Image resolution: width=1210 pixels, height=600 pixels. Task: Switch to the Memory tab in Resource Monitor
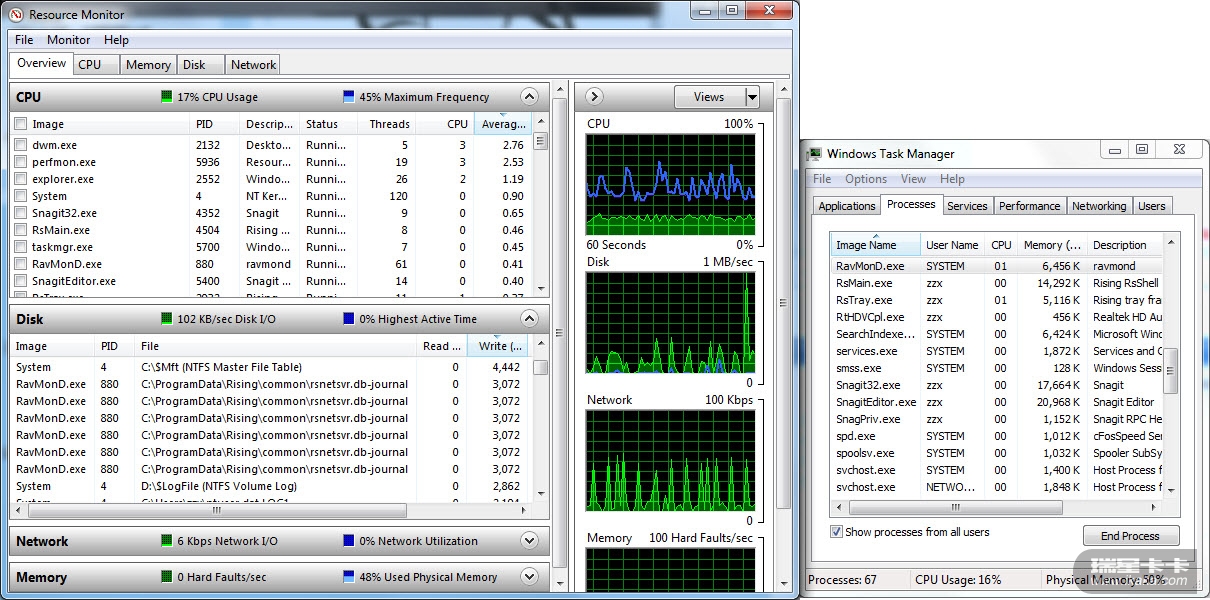coord(148,64)
